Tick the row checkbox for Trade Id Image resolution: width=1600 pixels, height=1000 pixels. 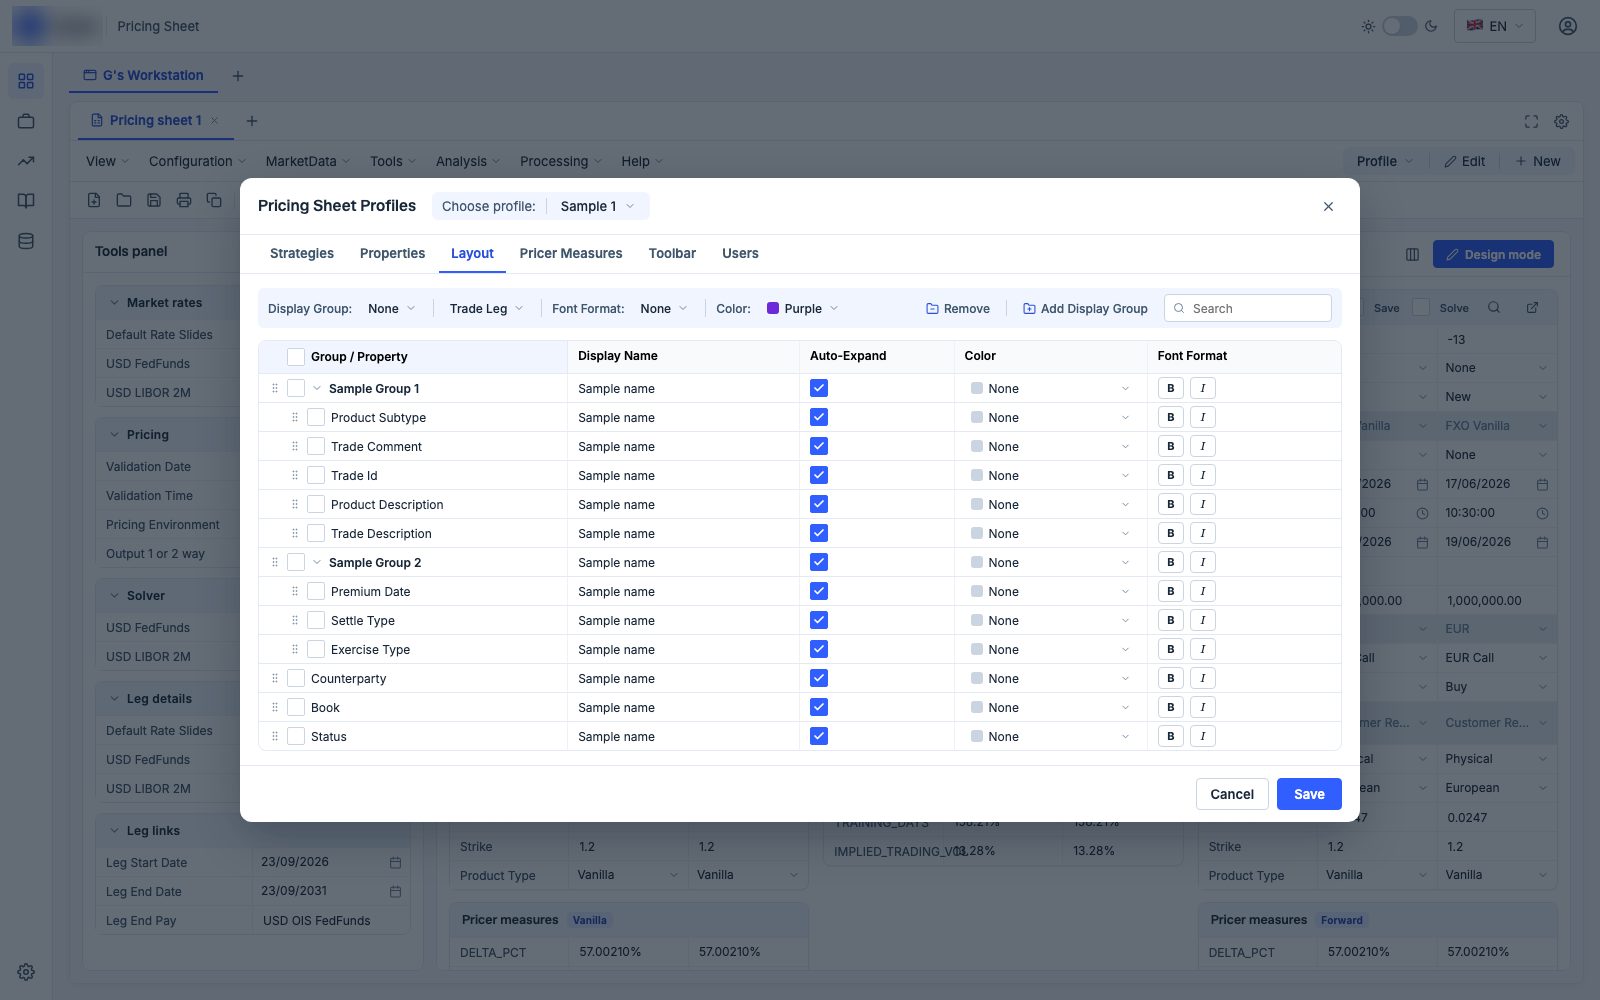(316, 475)
